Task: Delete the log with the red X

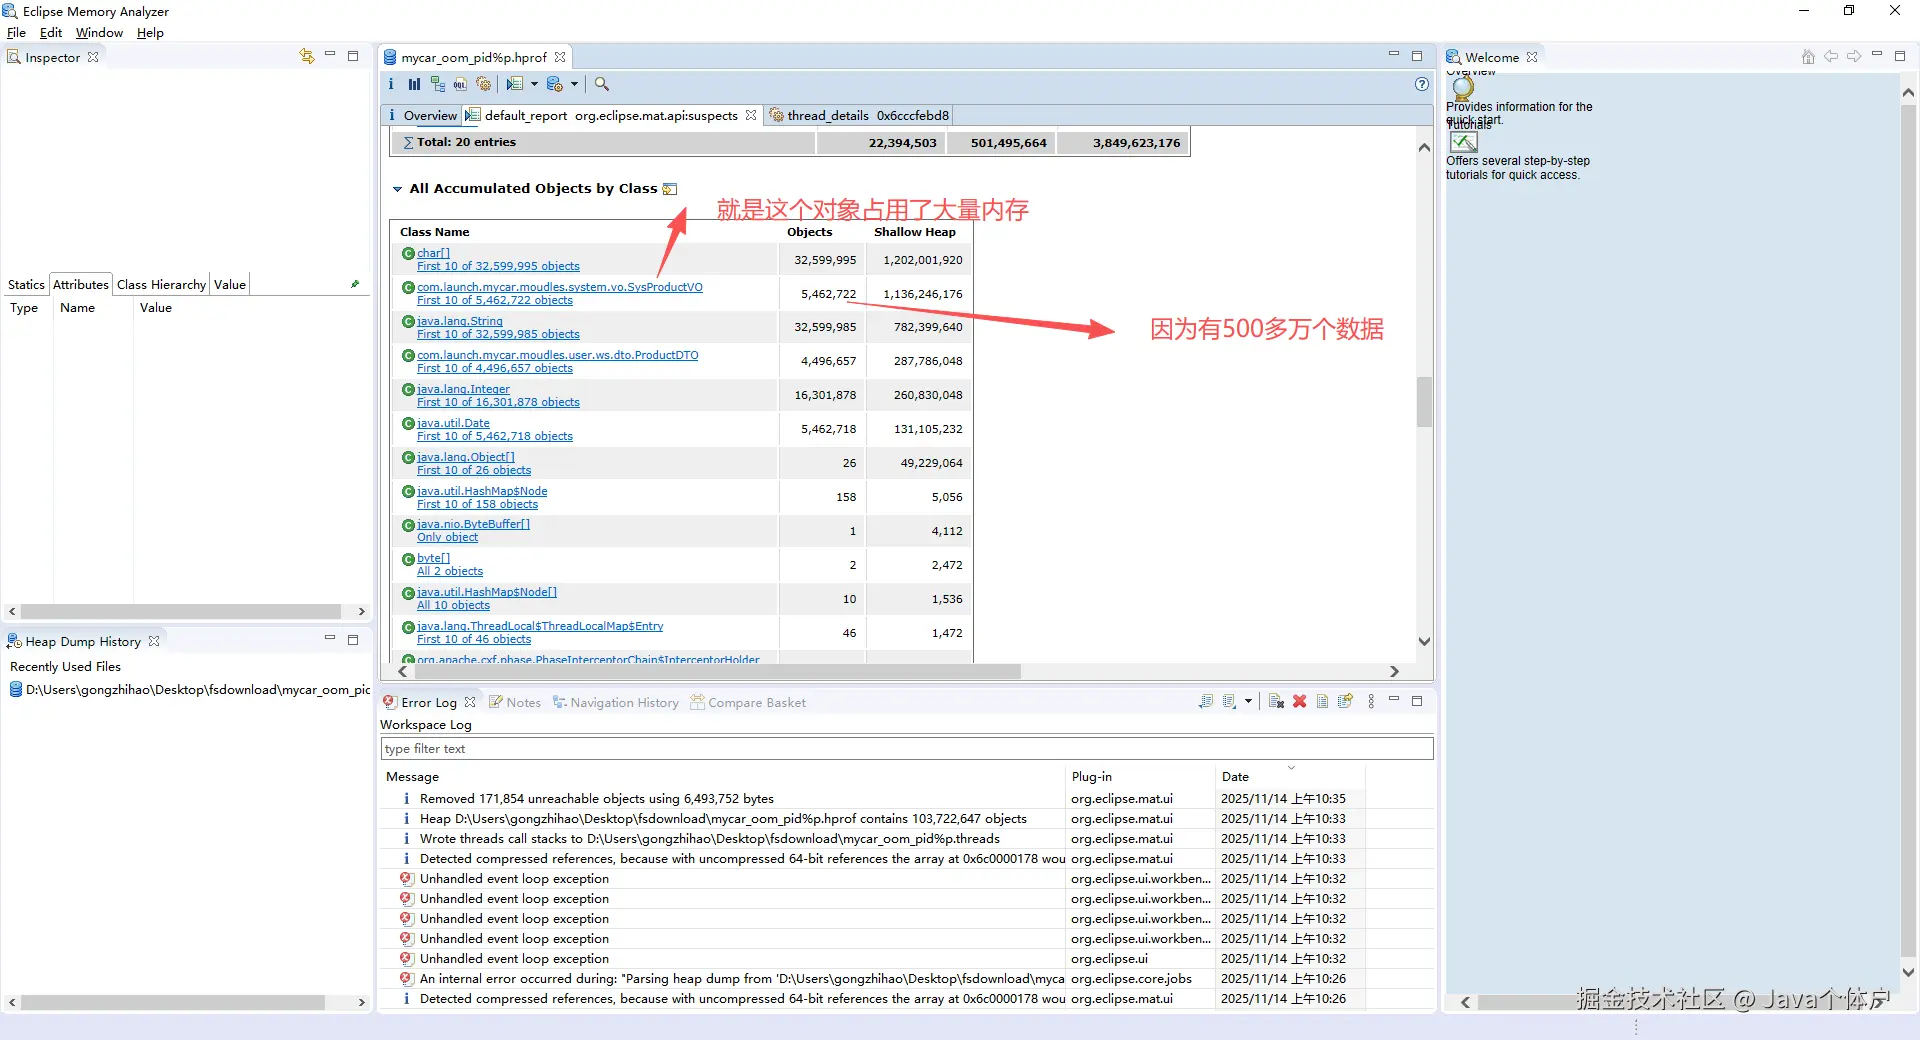Action: 1299,701
